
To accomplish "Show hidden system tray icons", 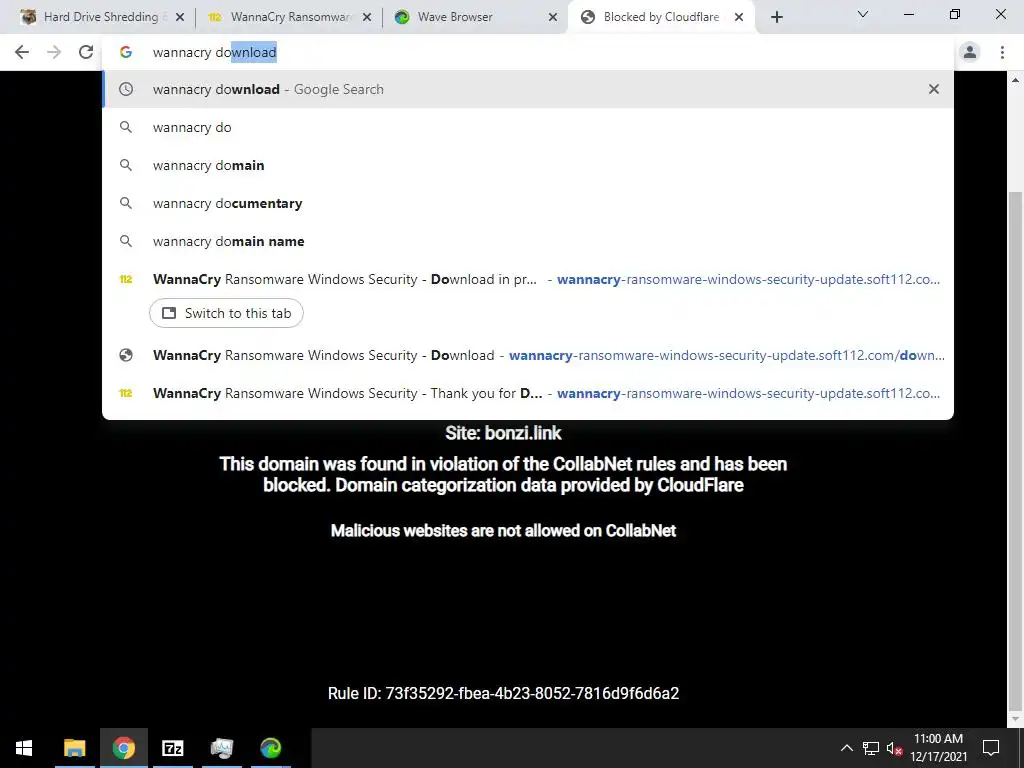I will pyautogui.click(x=846, y=748).
